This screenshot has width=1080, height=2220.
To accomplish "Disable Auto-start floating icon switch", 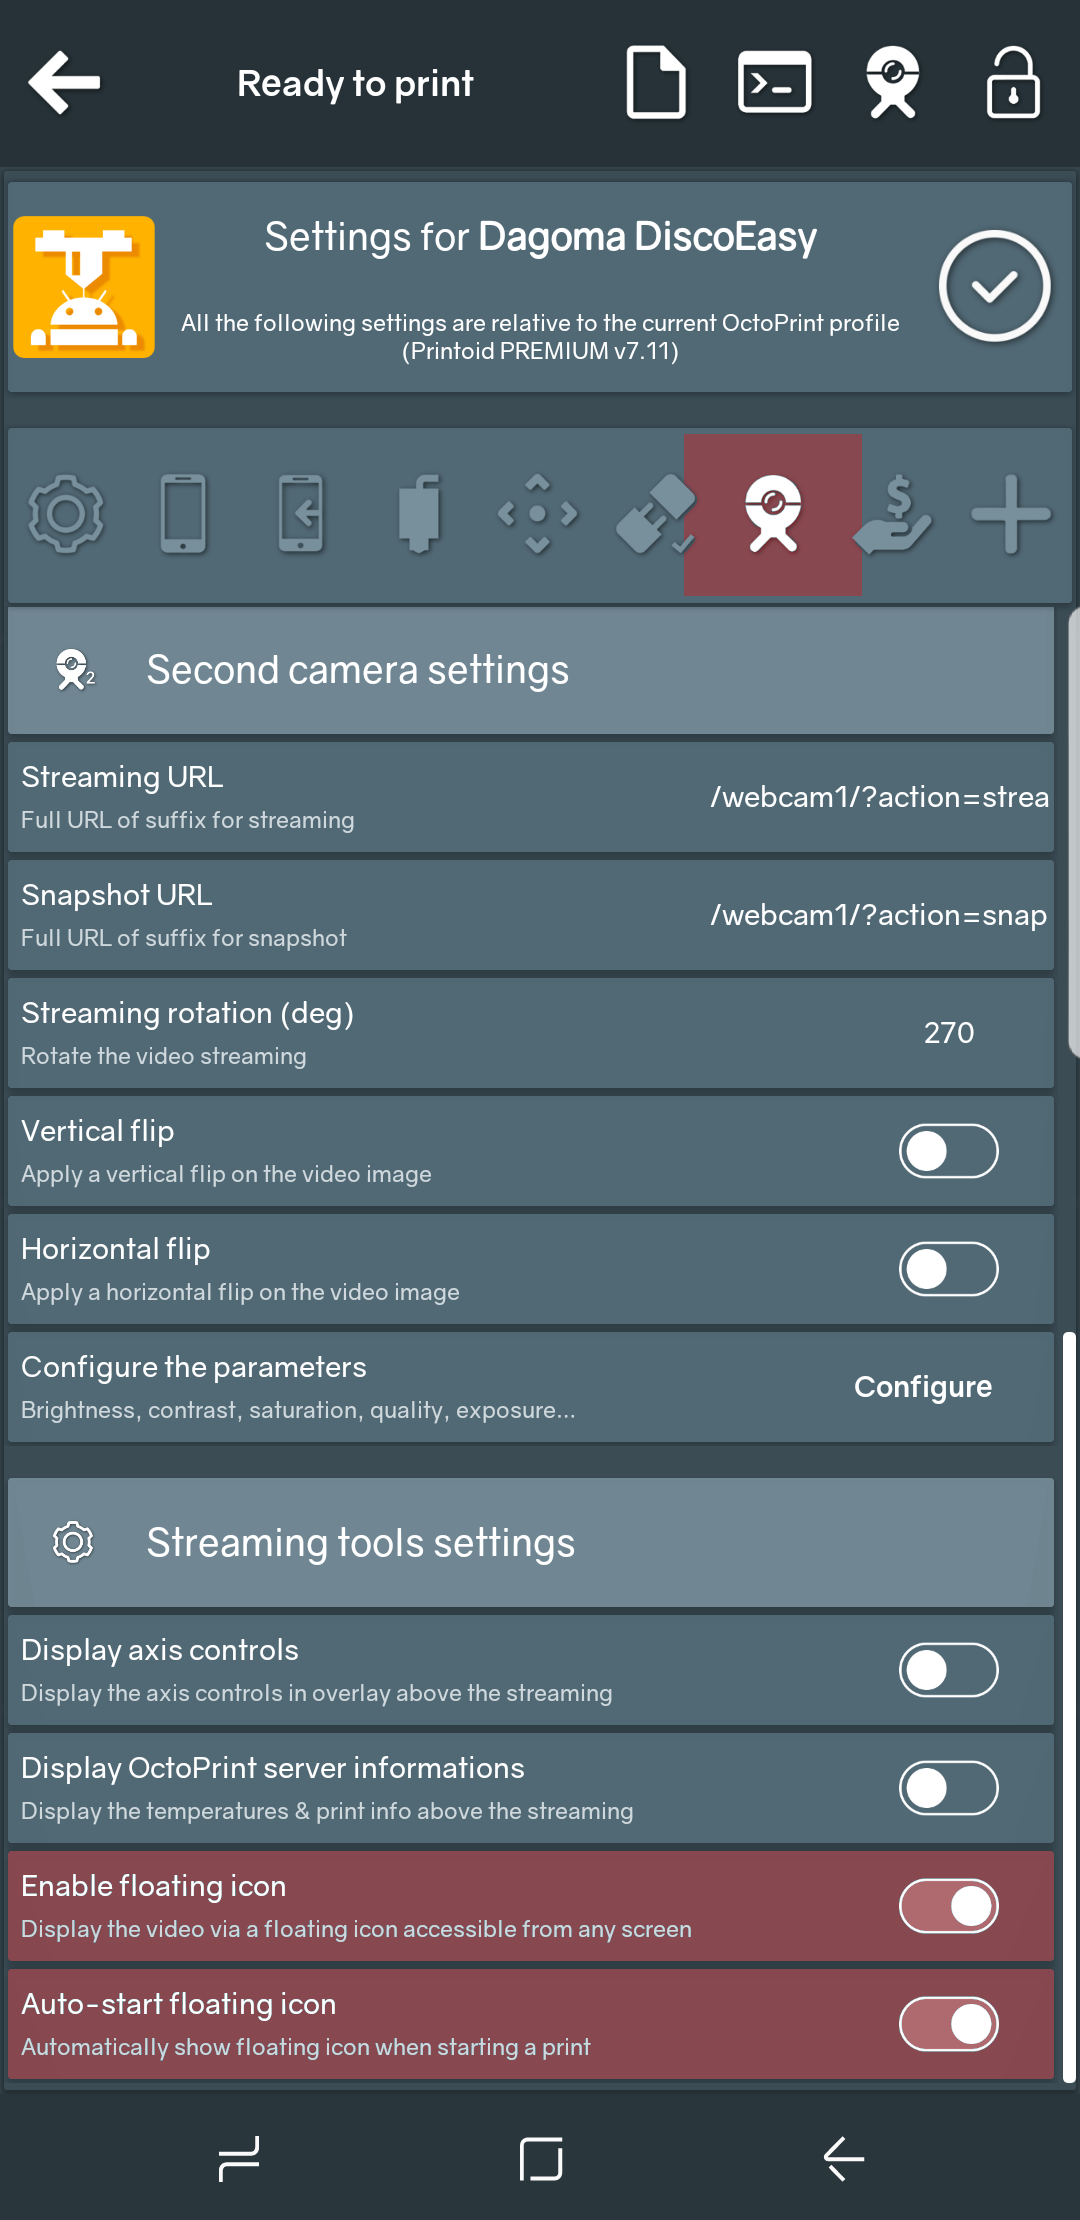I will pyautogui.click(x=949, y=2024).
